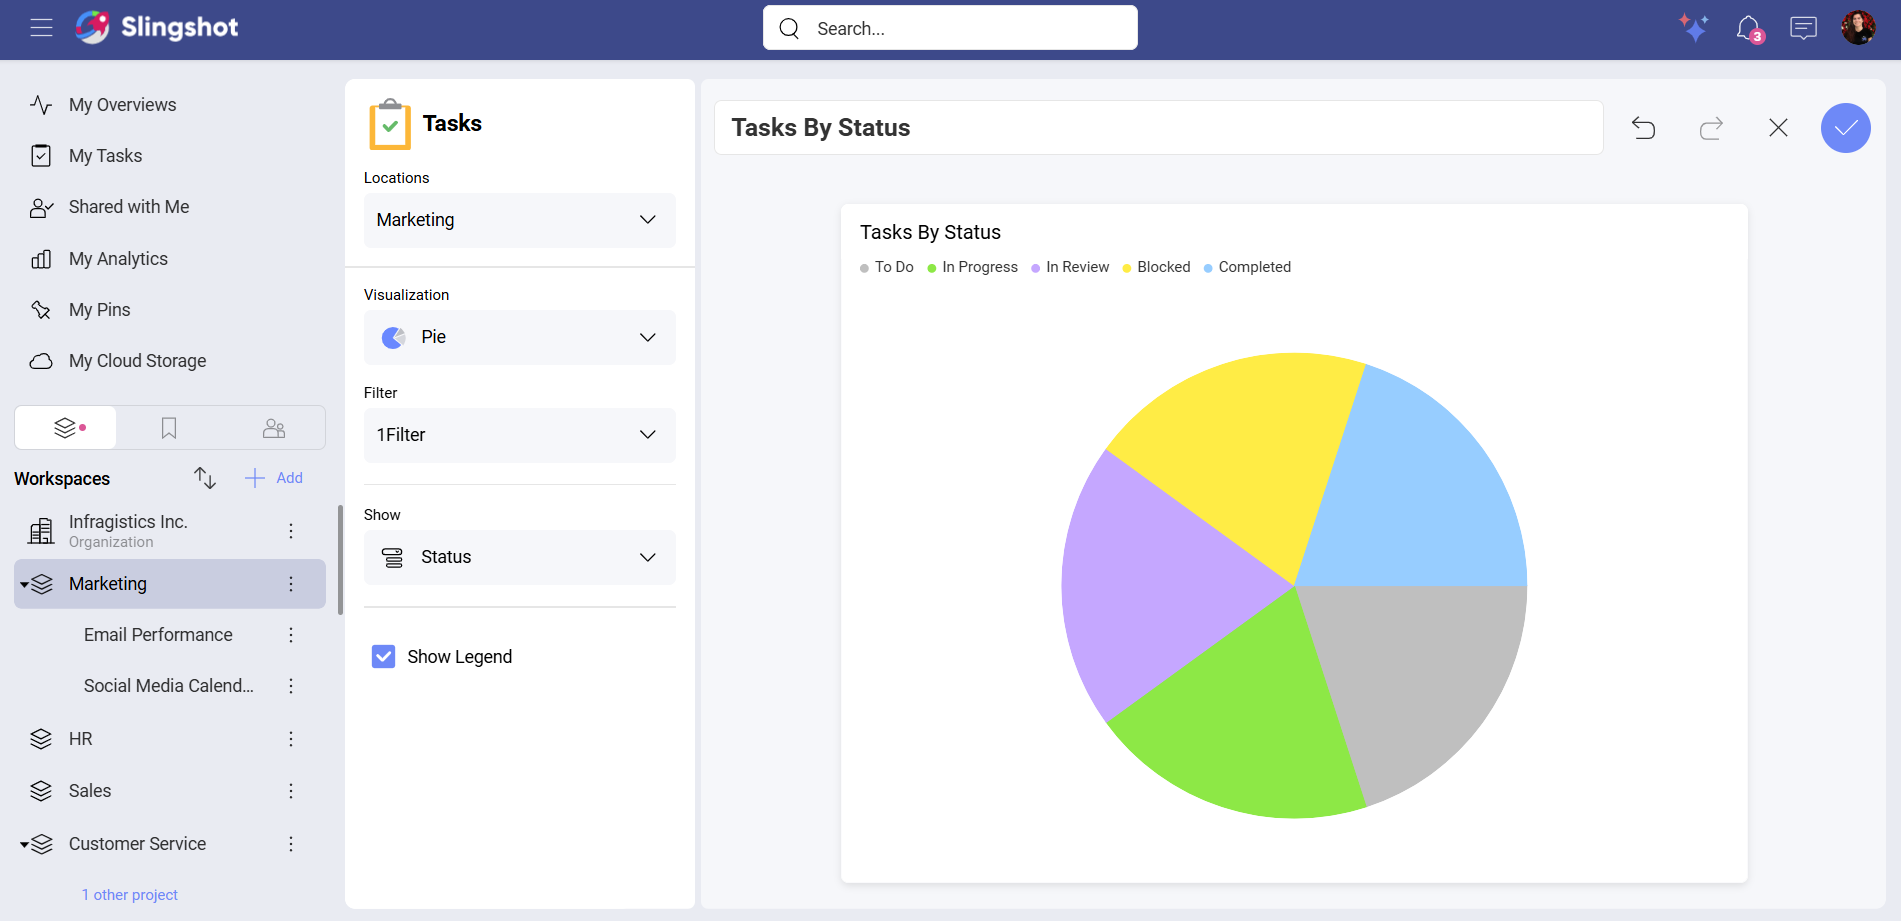The image size is (1901, 921).
Task: Open notifications with the bell icon
Action: [x=1746, y=27]
